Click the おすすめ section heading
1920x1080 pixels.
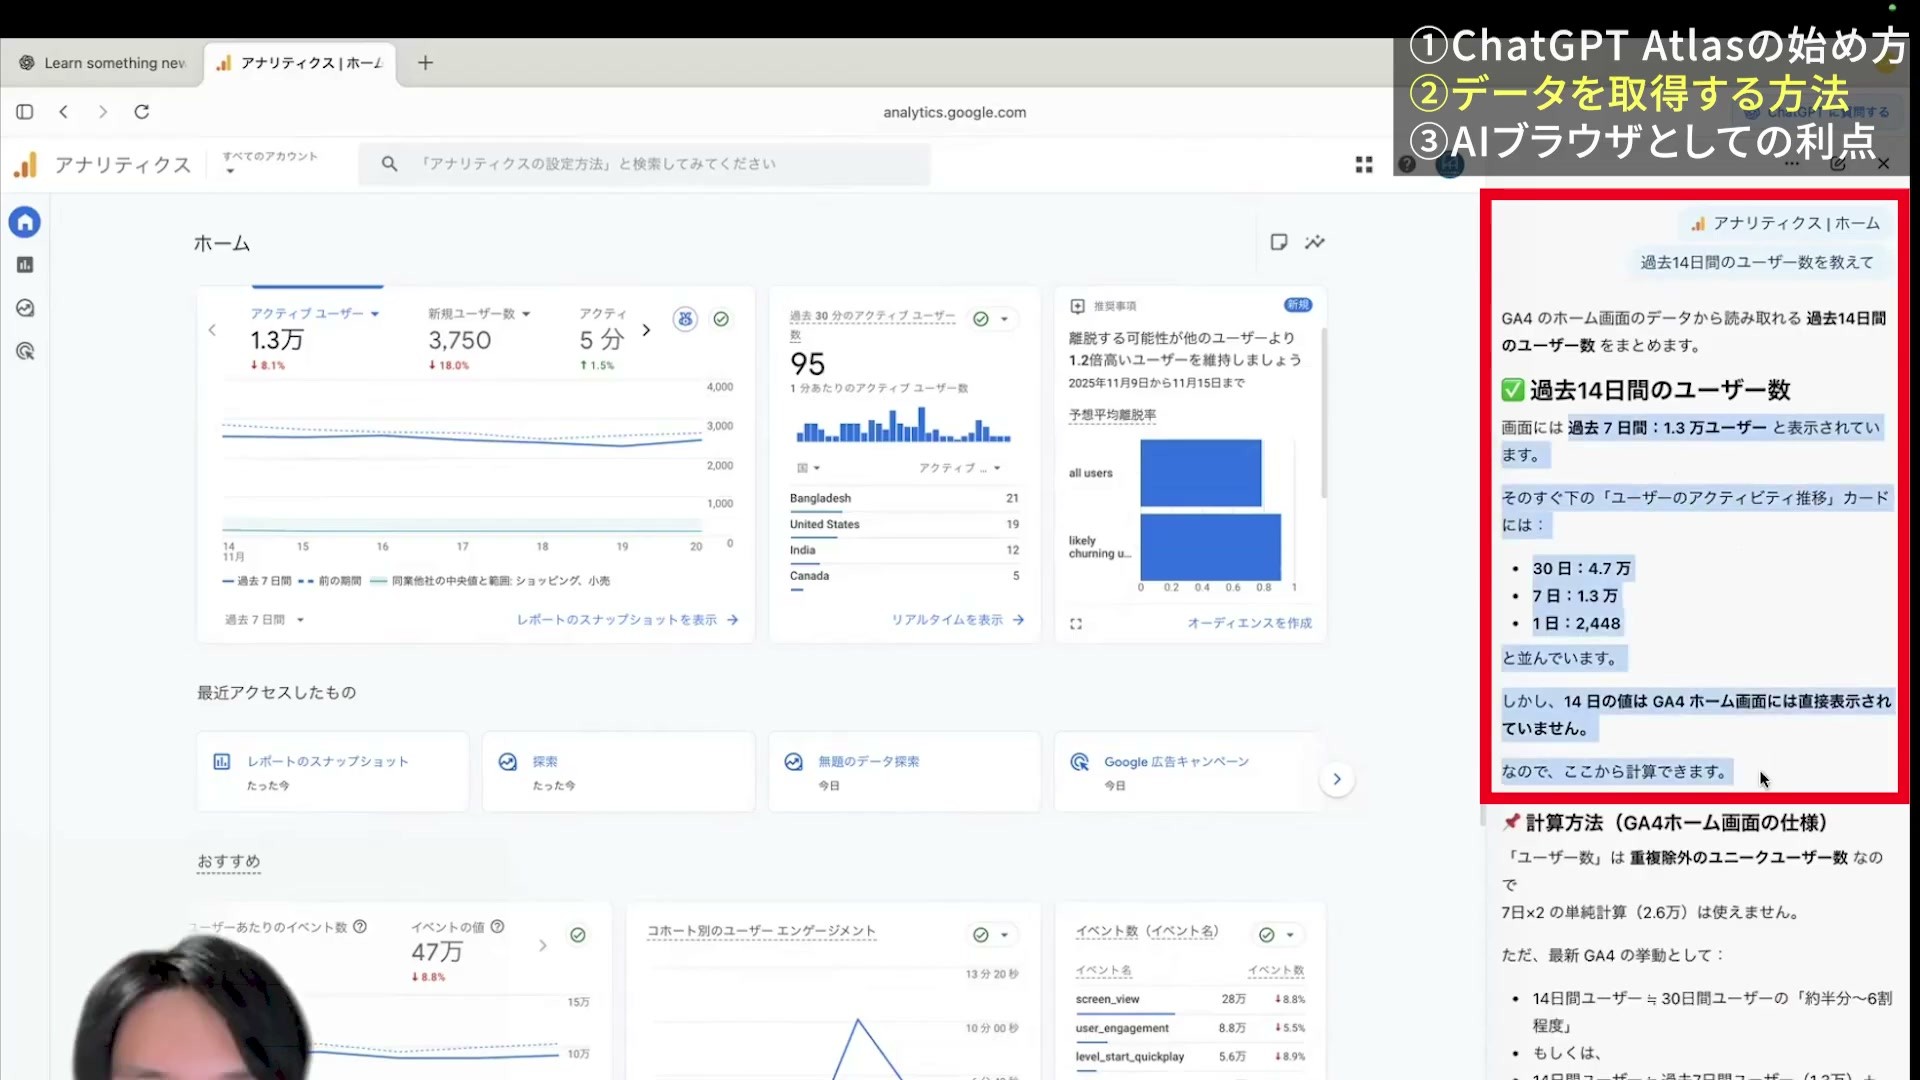(x=228, y=862)
